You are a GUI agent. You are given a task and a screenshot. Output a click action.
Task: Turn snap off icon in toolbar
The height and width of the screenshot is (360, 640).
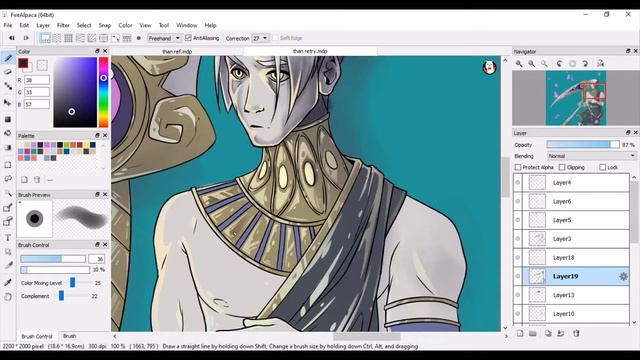click(45, 38)
